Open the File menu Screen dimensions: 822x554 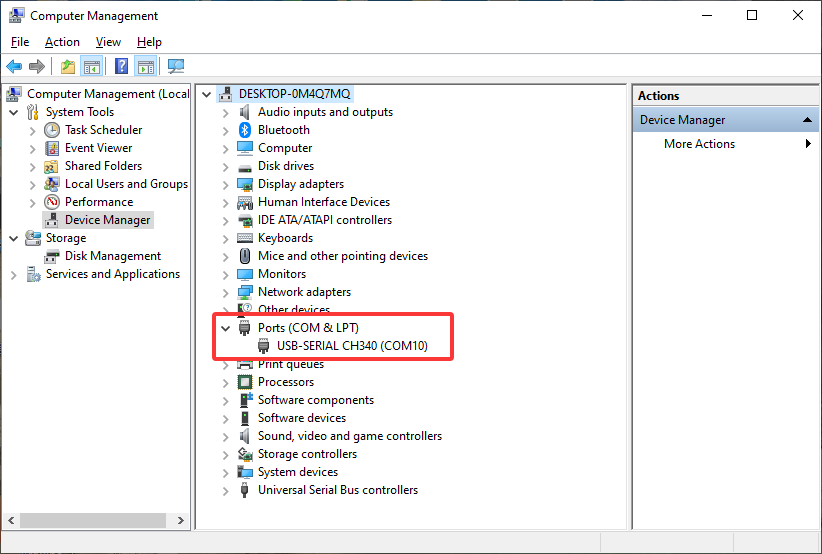(x=20, y=42)
